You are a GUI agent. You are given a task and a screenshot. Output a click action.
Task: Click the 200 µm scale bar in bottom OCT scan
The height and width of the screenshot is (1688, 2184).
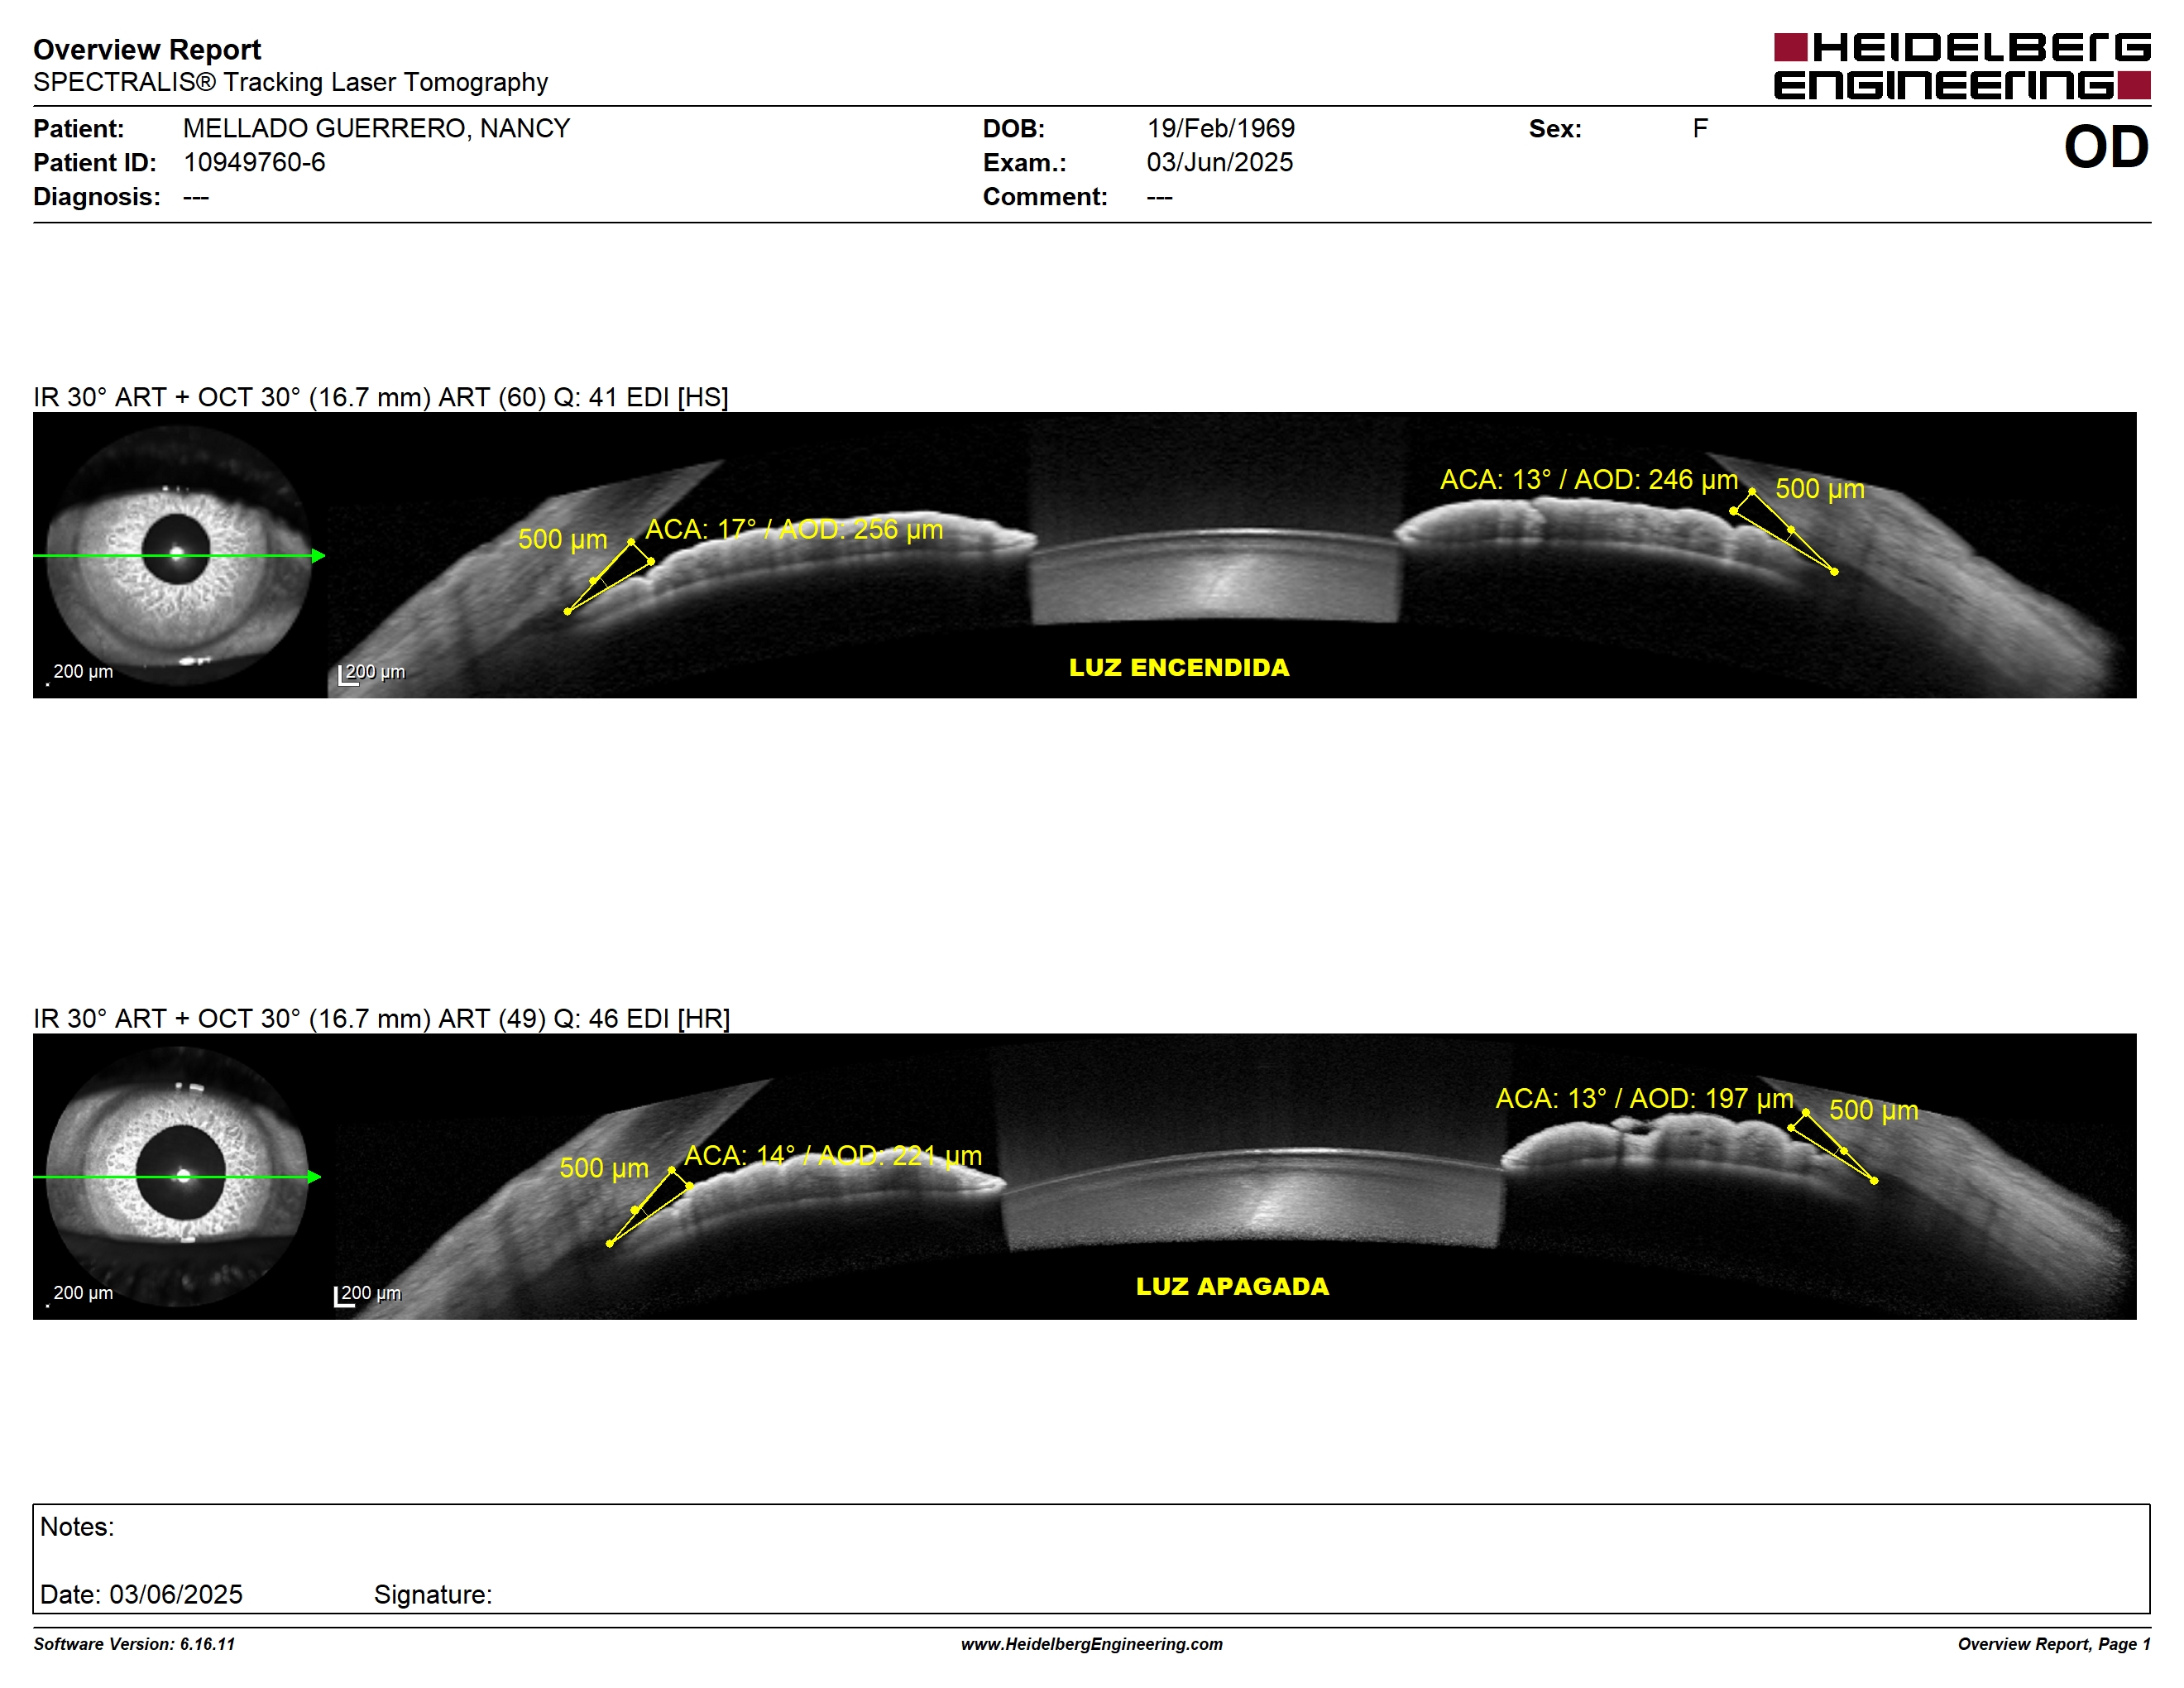368,1294
